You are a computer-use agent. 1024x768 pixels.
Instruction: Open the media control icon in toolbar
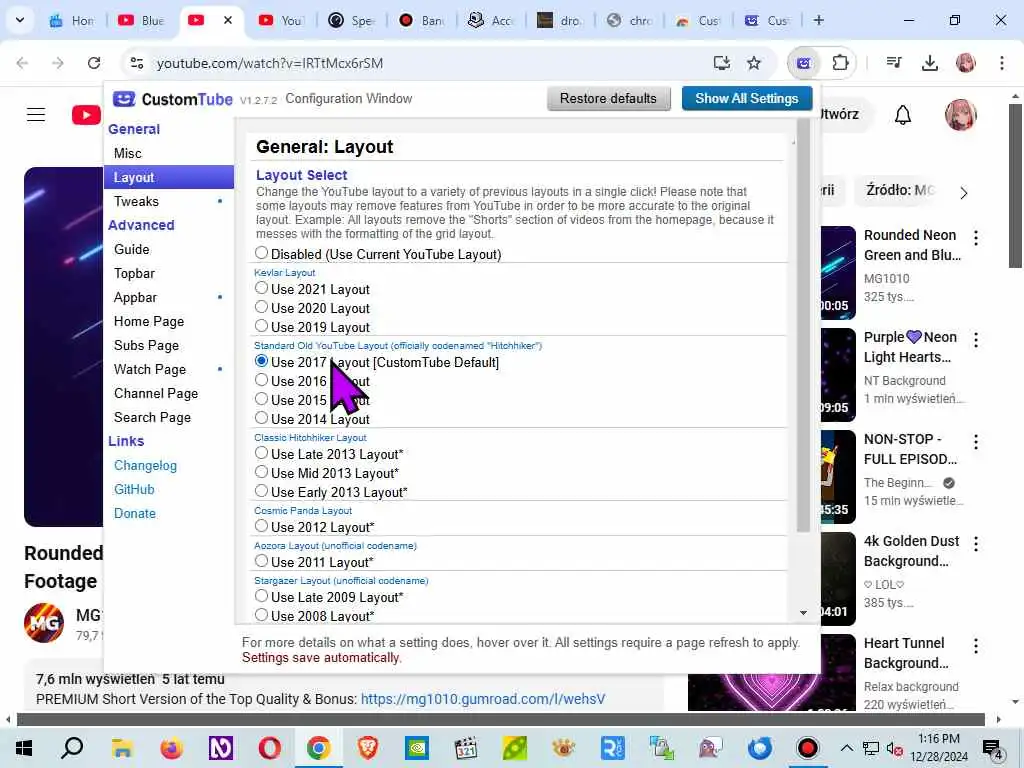point(894,63)
